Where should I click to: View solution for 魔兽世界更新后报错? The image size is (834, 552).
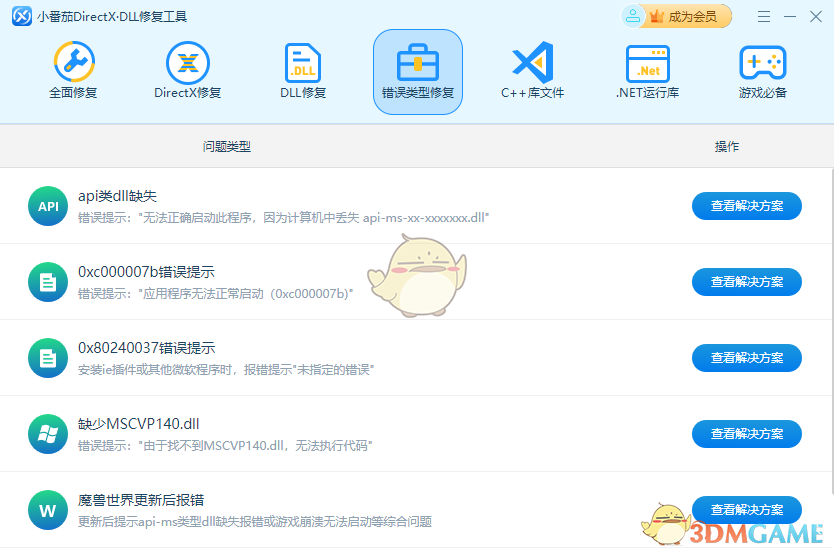click(747, 509)
